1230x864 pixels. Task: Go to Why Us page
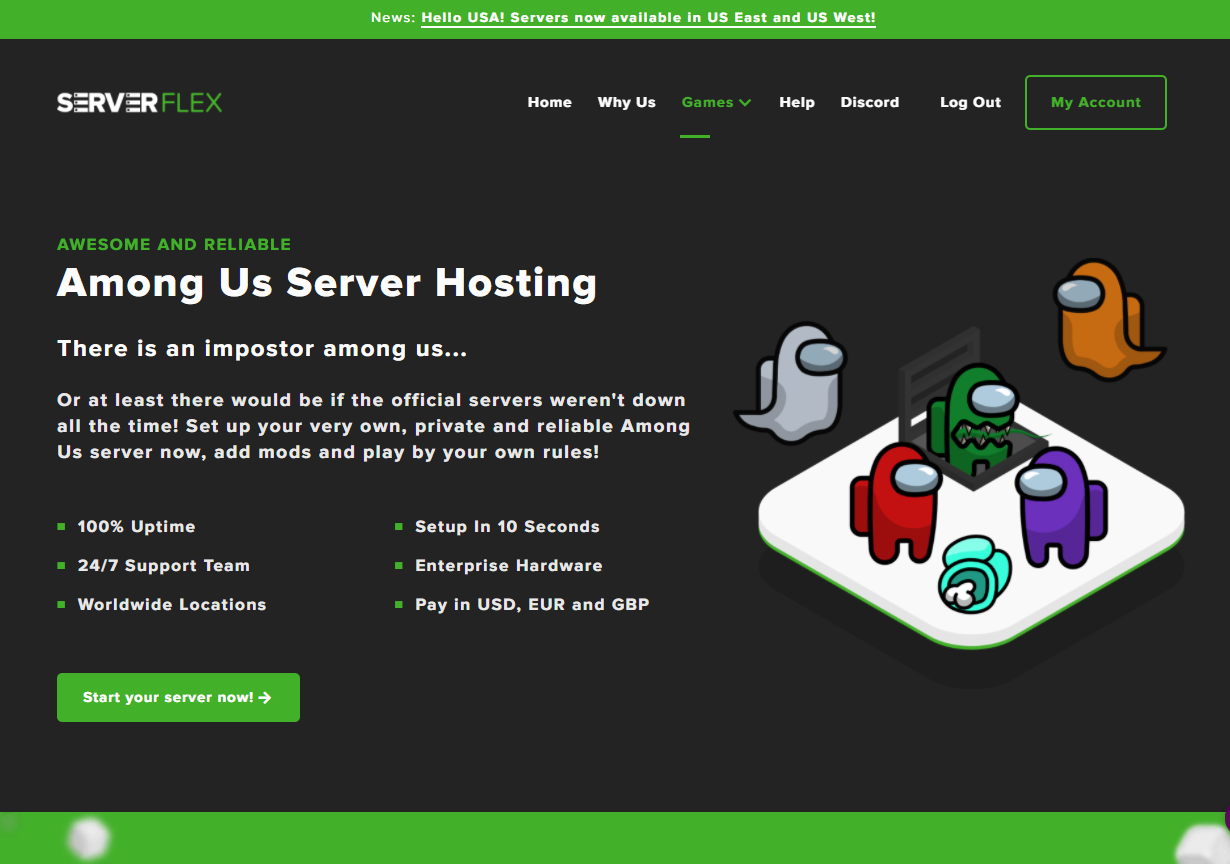tap(627, 102)
